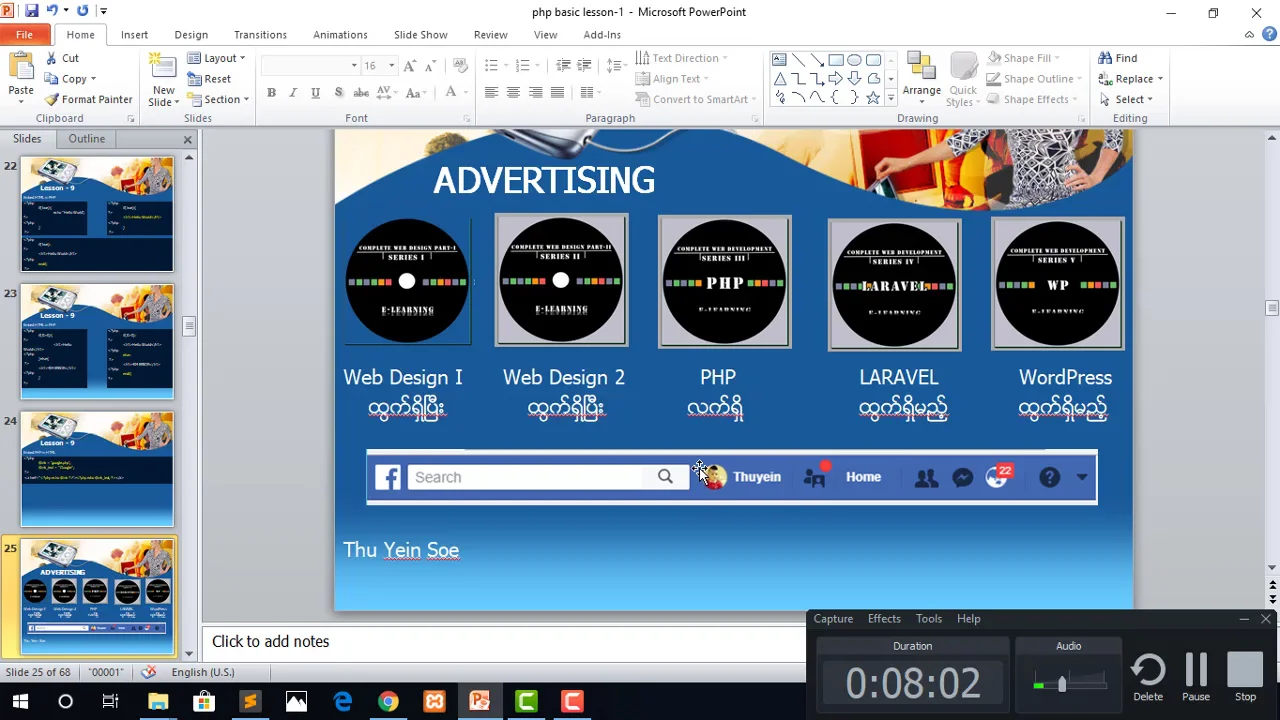Screen dimensions: 1280x720
Task: Stop the screen recording
Action: (1245, 677)
